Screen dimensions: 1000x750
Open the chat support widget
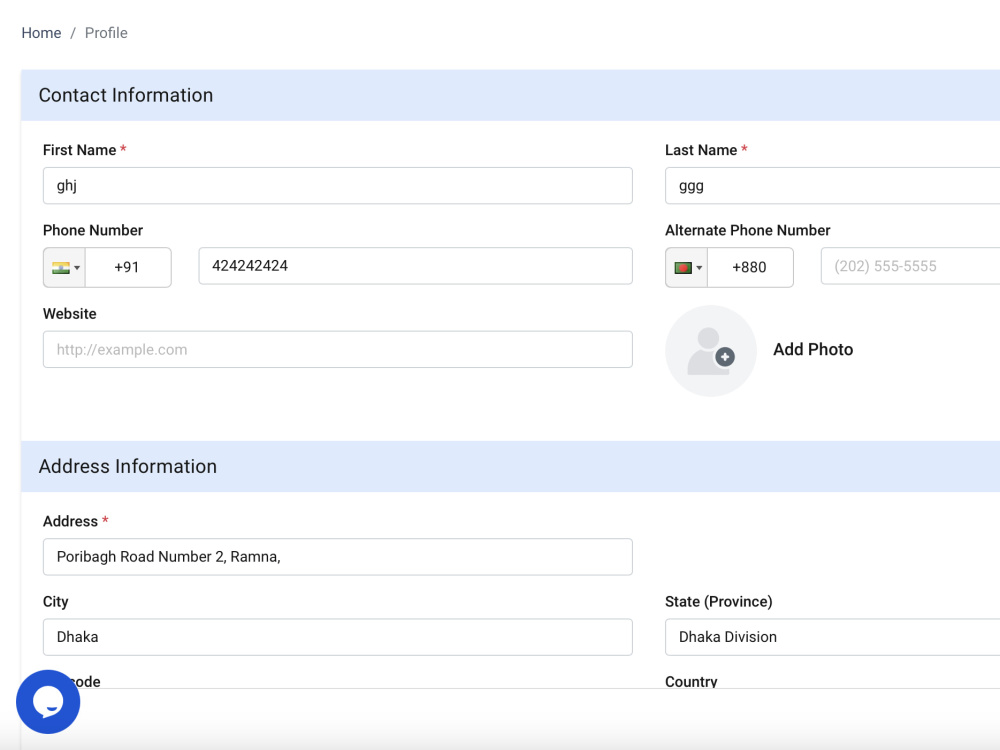[48, 702]
